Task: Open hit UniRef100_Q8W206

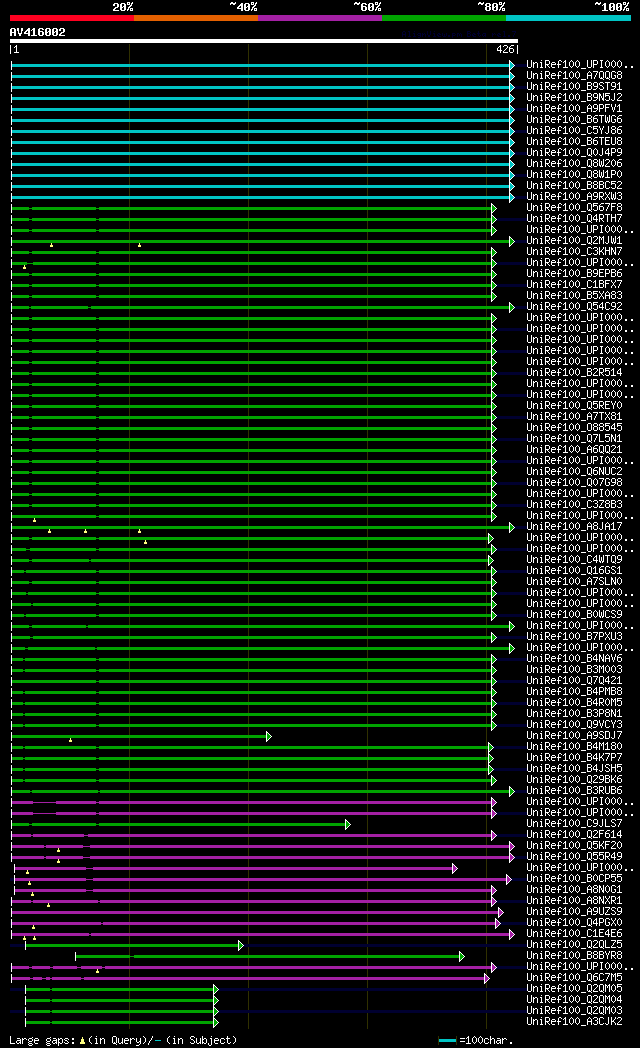Action: pyautogui.click(x=574, y=163)
